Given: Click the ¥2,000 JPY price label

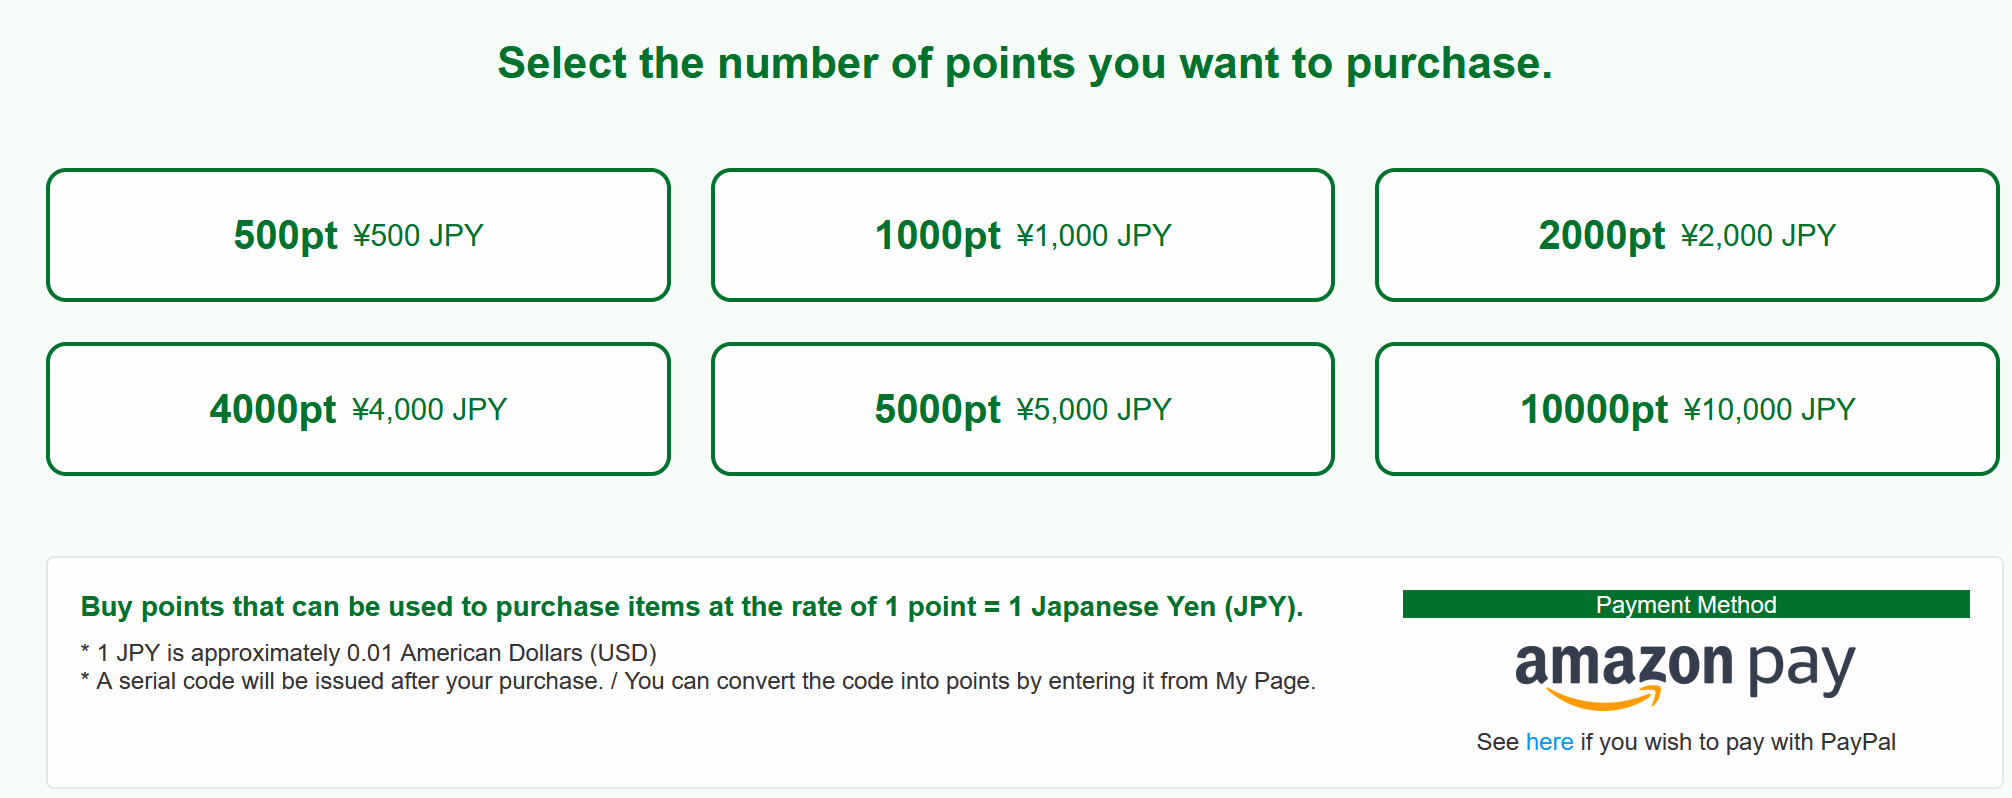Looking at the screenshot, I should pos(1759,236).
